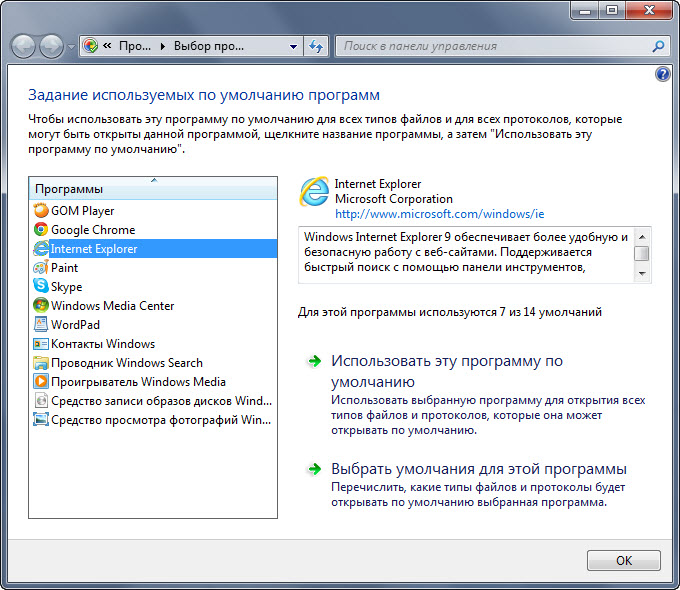Click the Internet Explorer list icon

pyautogui.click(x=41, y=249)
